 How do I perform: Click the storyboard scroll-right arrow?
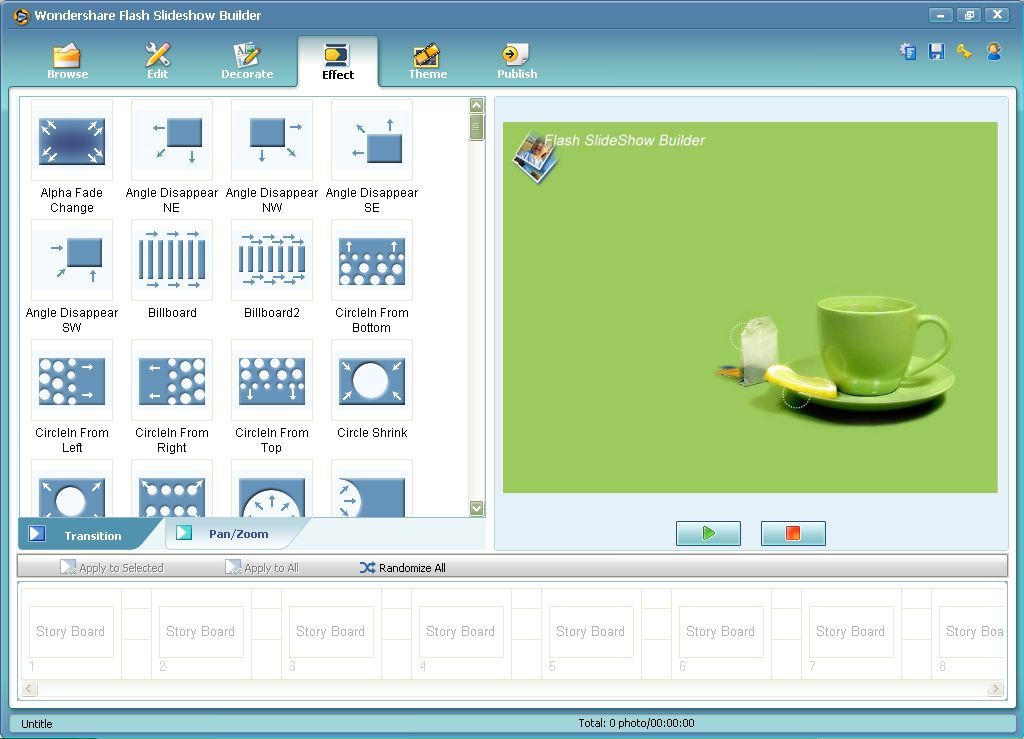[995, 688]
